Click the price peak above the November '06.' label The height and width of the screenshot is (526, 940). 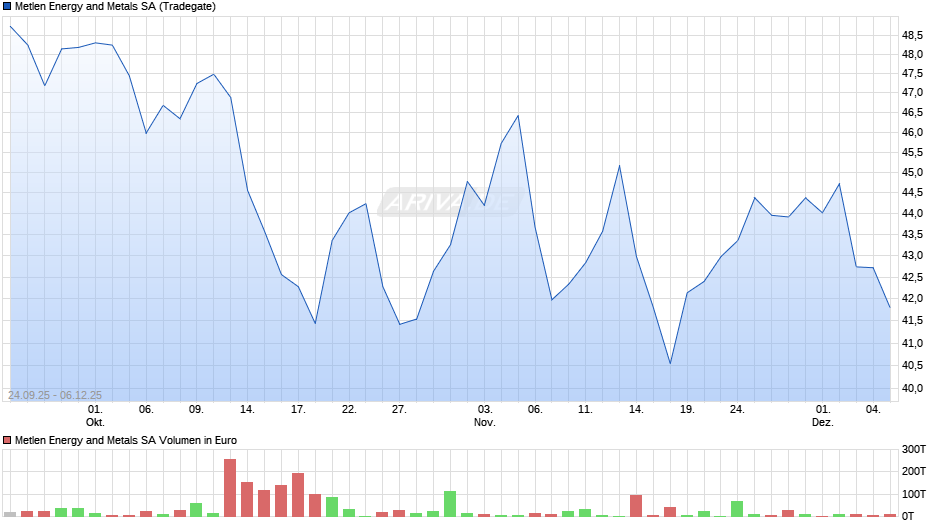click(518, 116)
